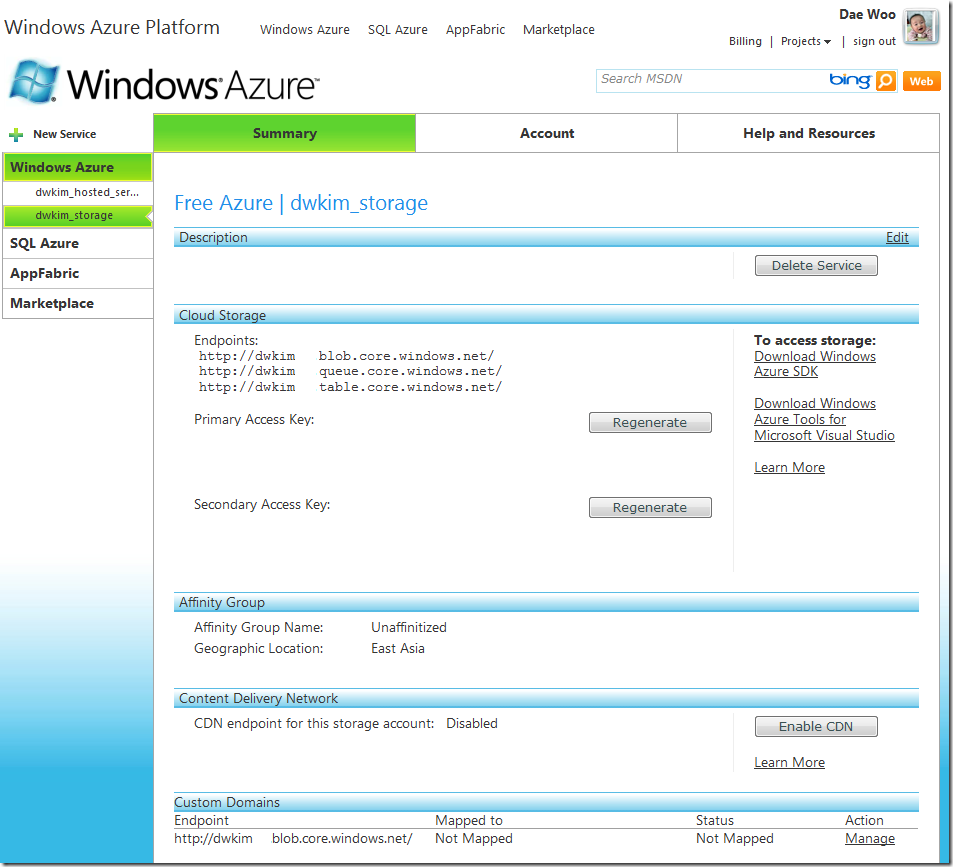Select SQL Azure in the sidebar
Viewport: 953px width, 867px height.
(x=78, y=244)
